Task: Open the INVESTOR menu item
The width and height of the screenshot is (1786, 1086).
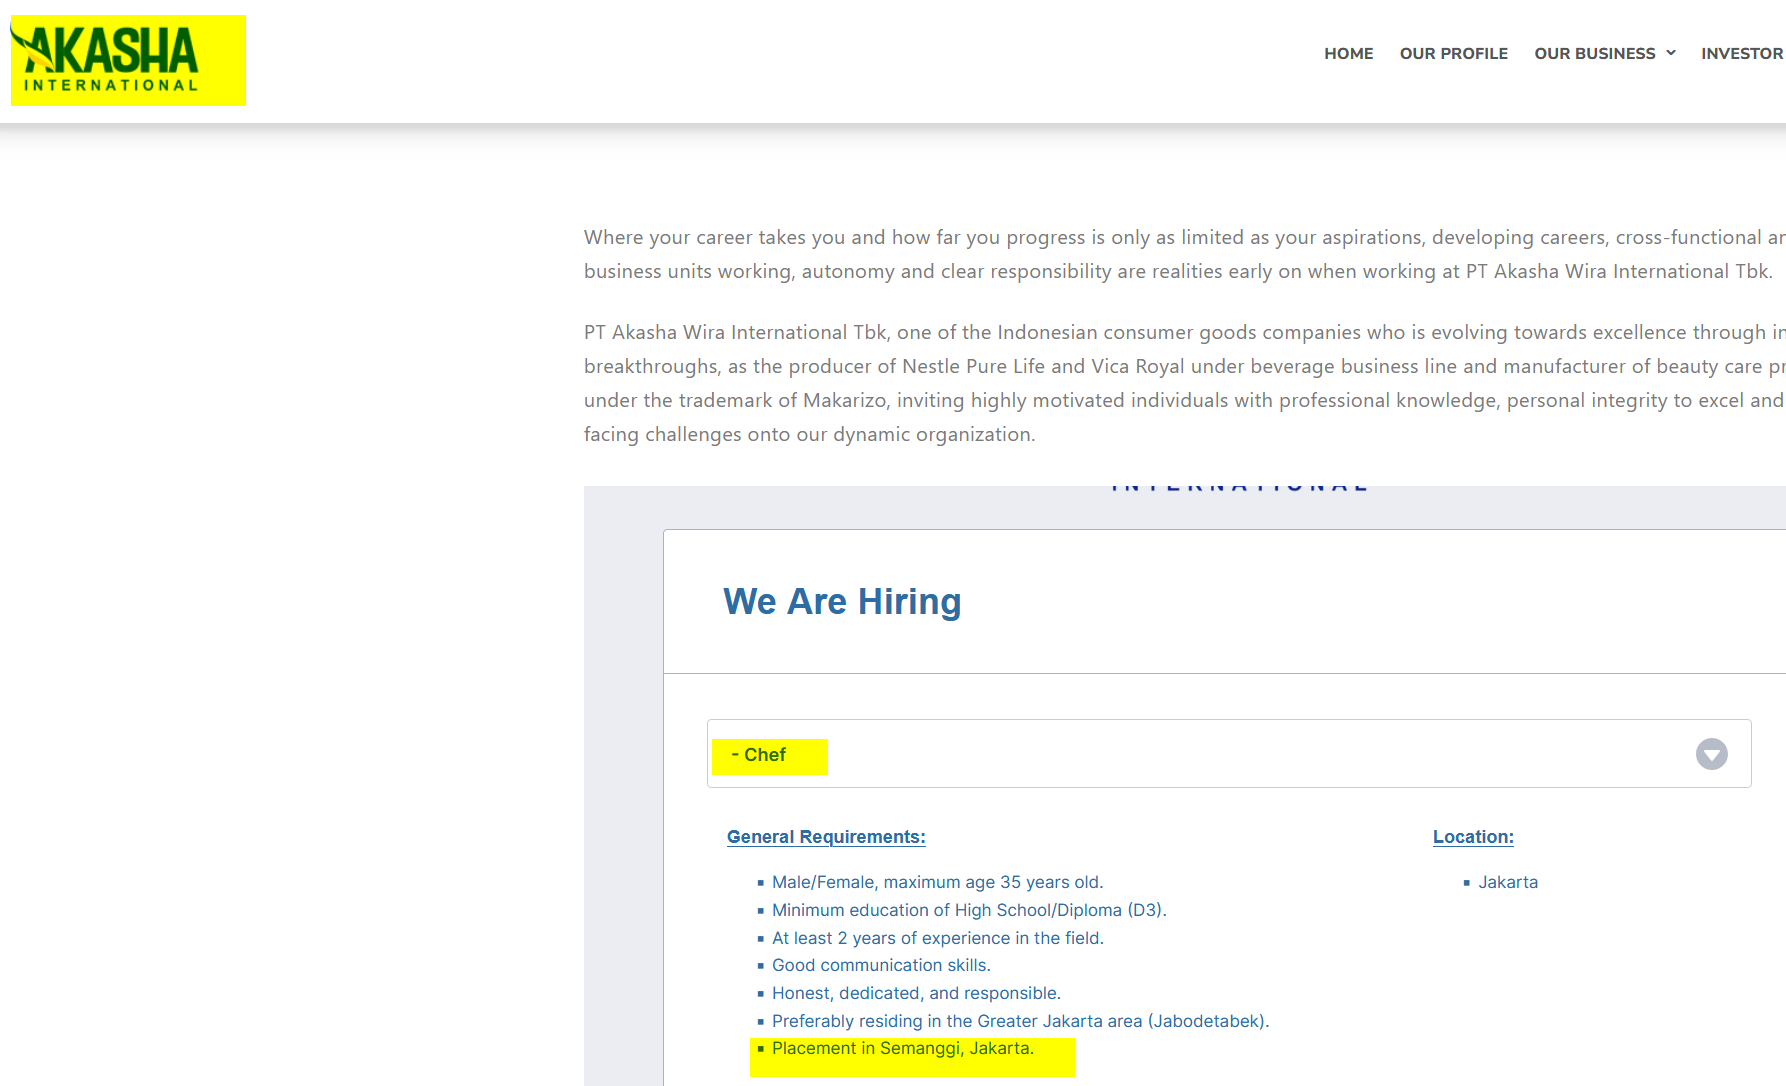Action: [1743, 54]
